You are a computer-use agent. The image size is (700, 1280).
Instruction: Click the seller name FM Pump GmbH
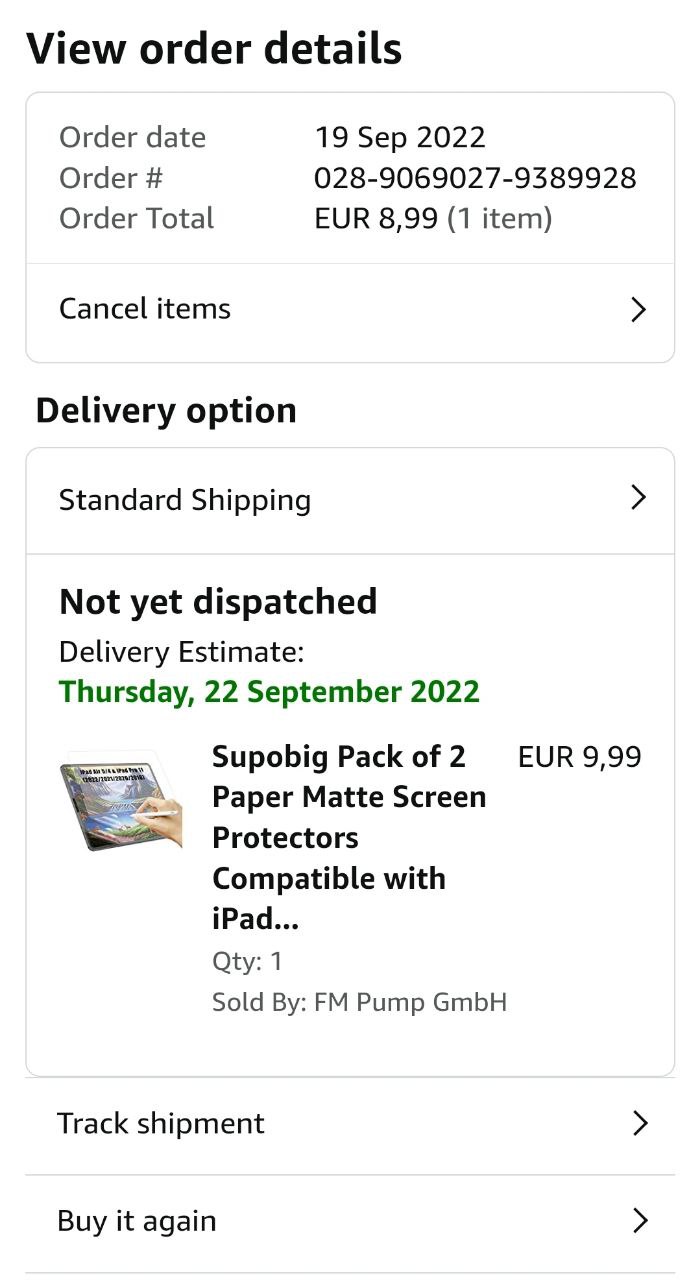[410, 1002]
